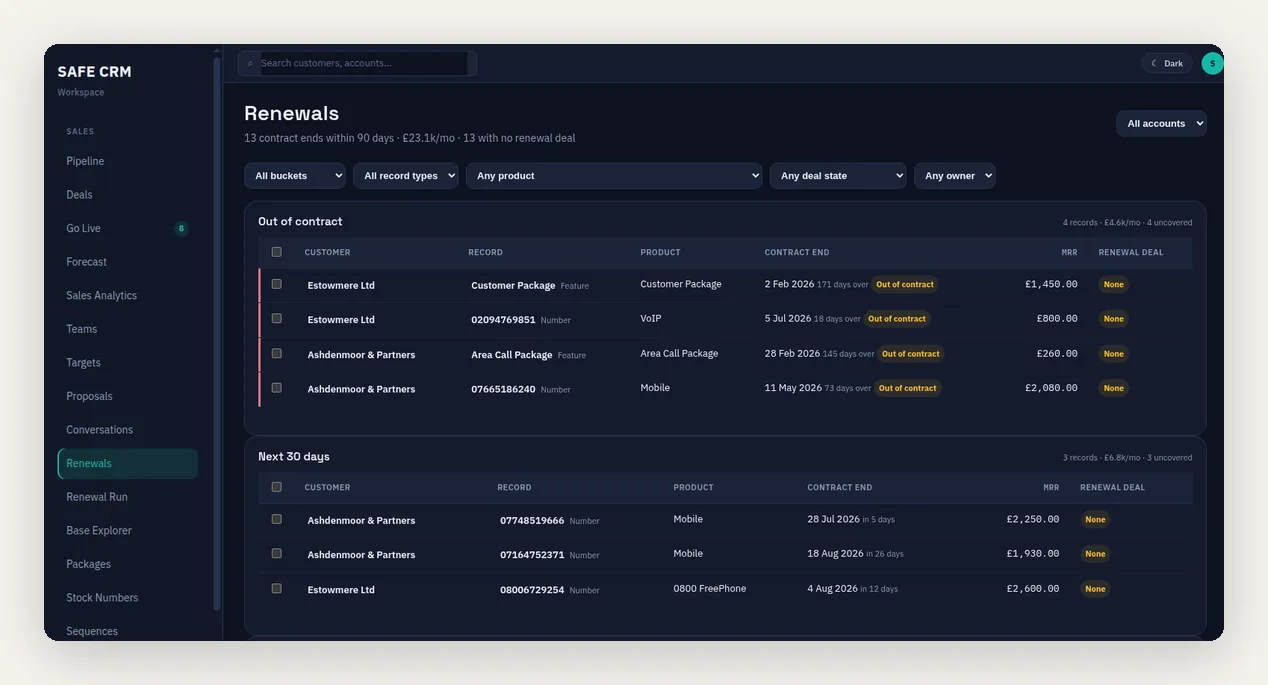
Task: Open Sequences in the sidebar
Action: click(128, 631)
